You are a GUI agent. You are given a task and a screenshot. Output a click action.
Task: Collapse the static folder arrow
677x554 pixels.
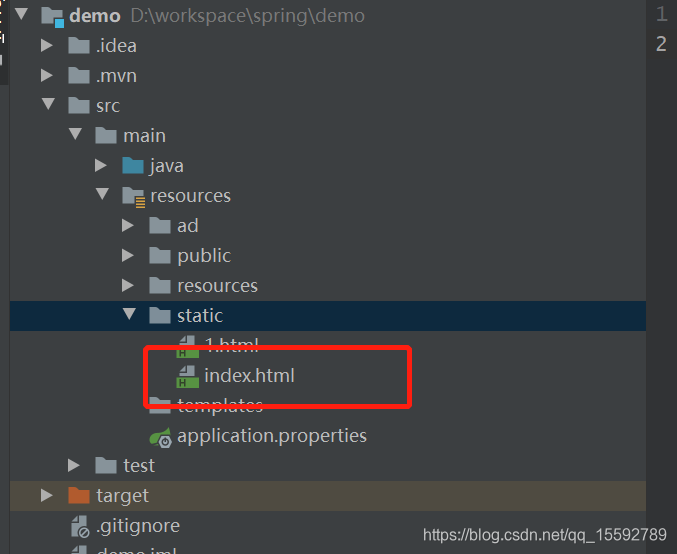tap(129, 314)
